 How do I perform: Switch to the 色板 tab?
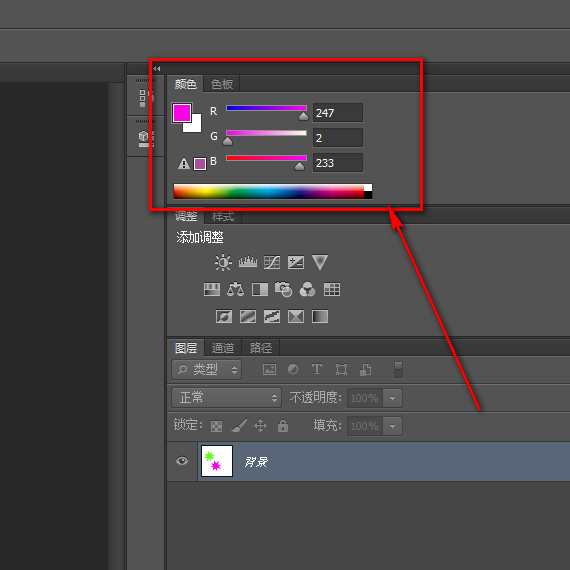(222, 84)
